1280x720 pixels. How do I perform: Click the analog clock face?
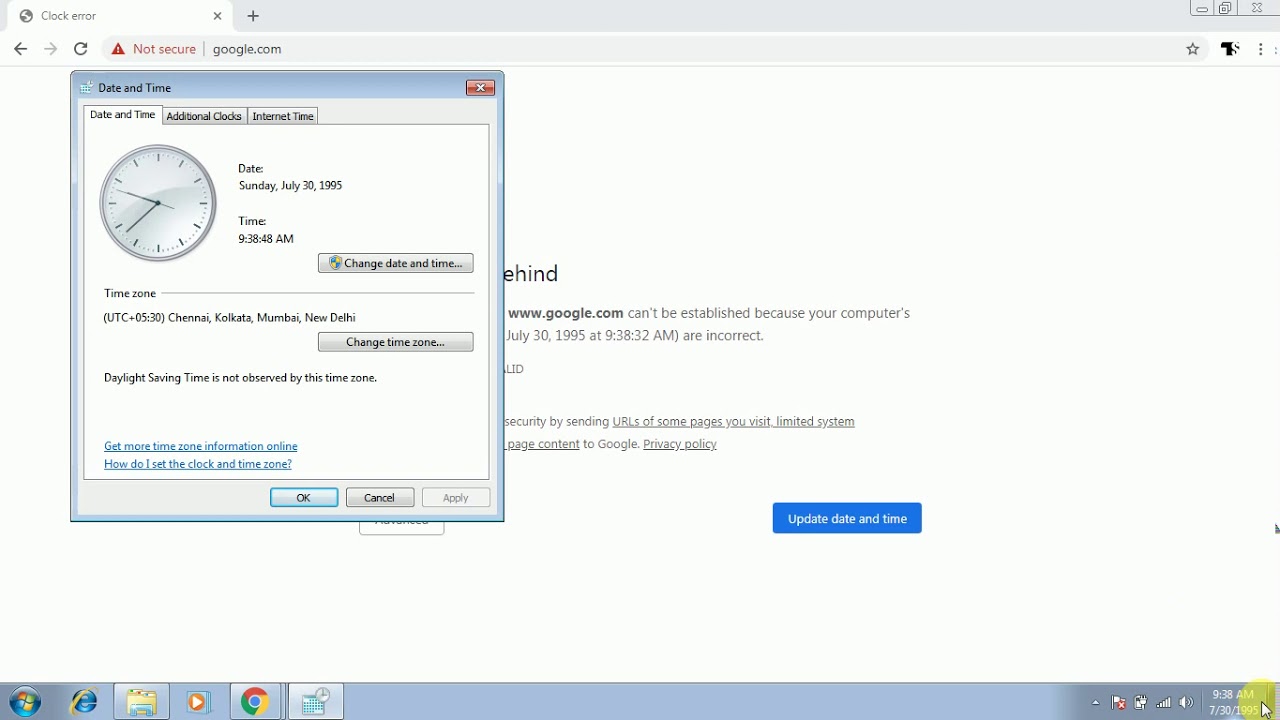tap(158, 203)
